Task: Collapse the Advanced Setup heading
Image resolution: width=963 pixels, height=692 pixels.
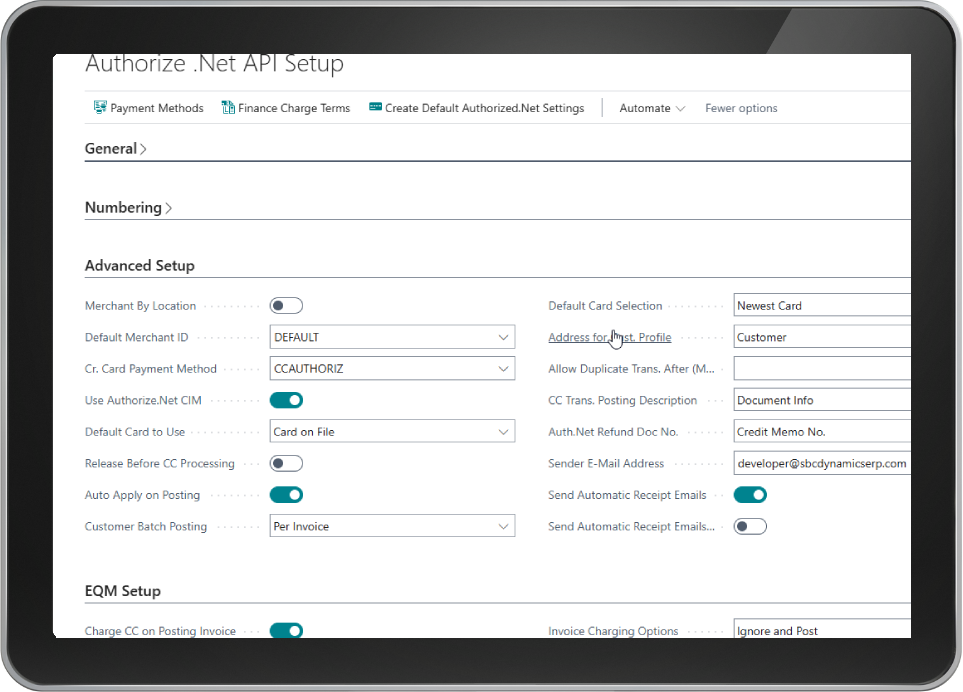Action: click(140, 265)
